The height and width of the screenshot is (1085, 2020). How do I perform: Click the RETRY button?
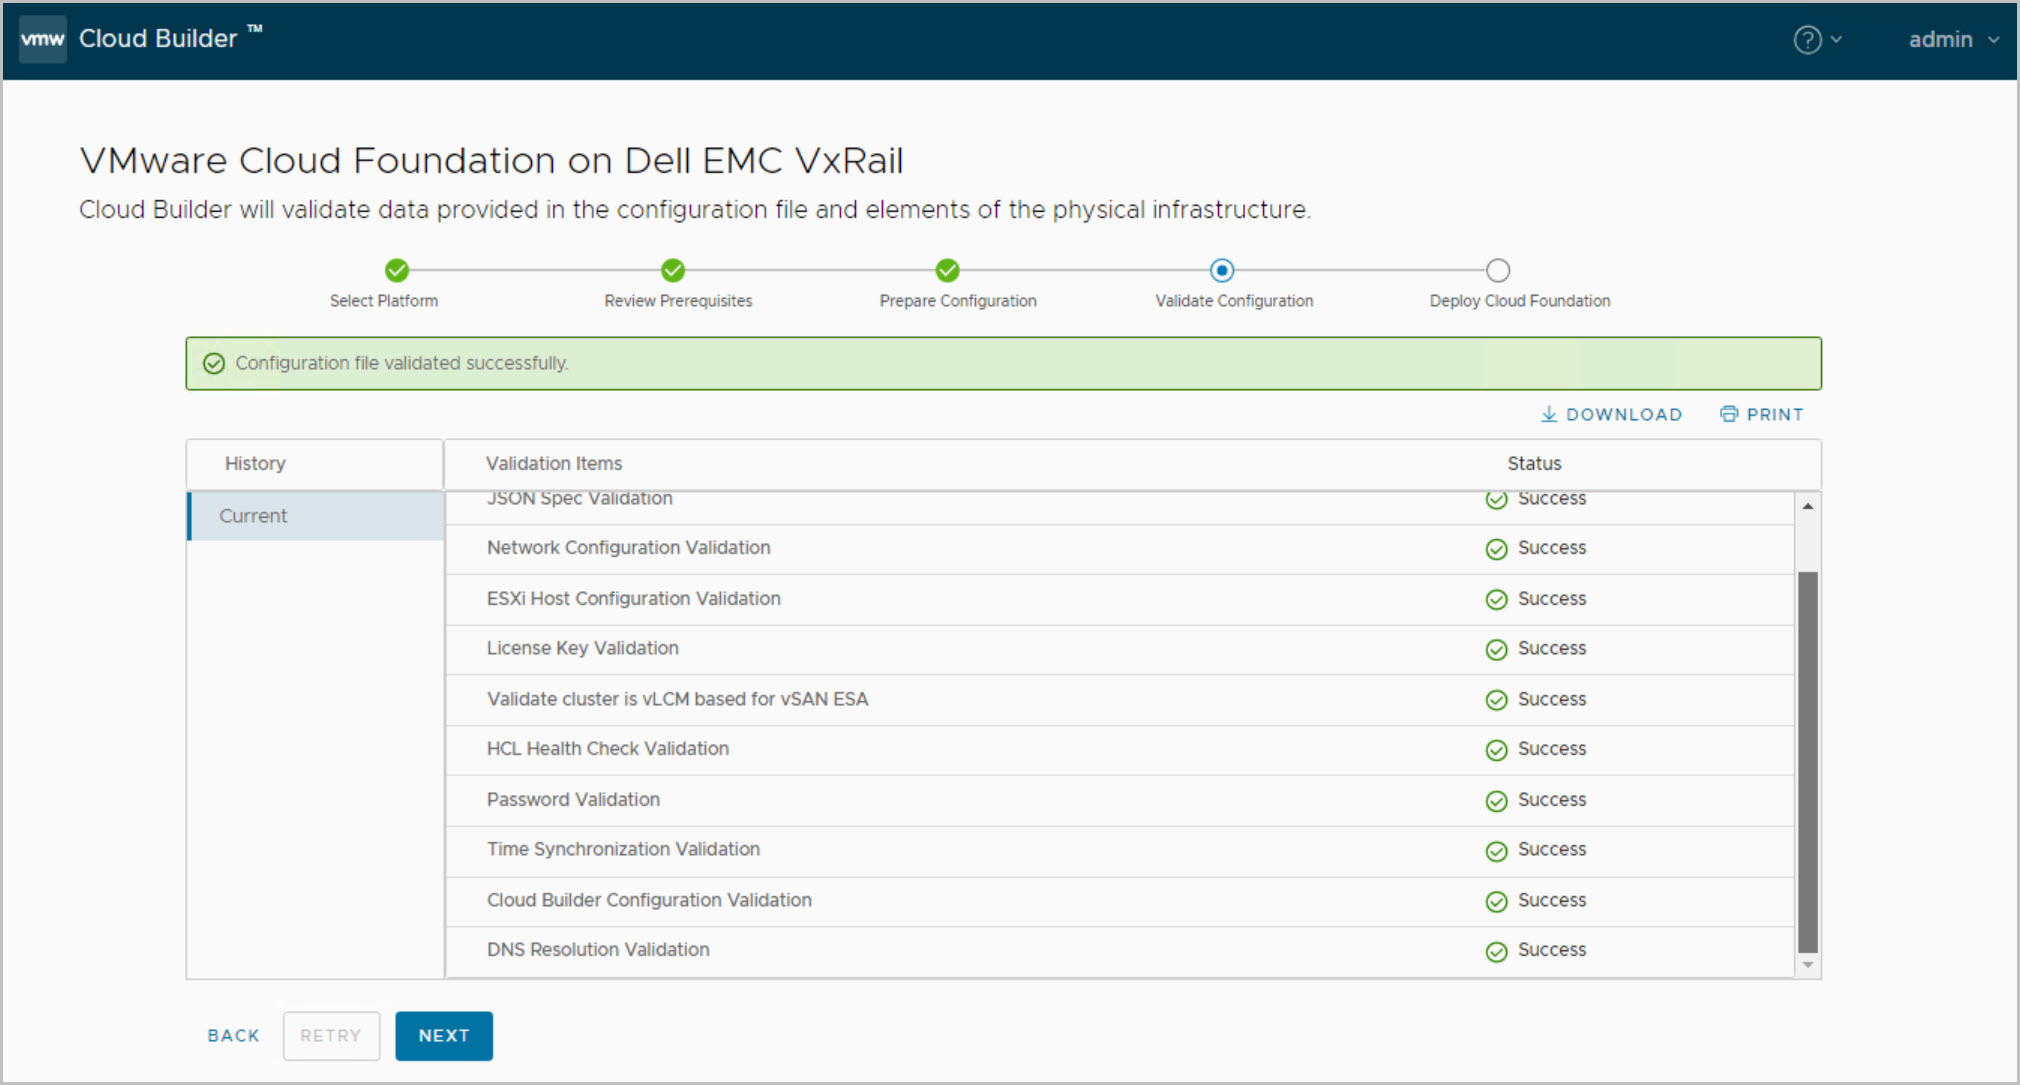[331, 1036]
